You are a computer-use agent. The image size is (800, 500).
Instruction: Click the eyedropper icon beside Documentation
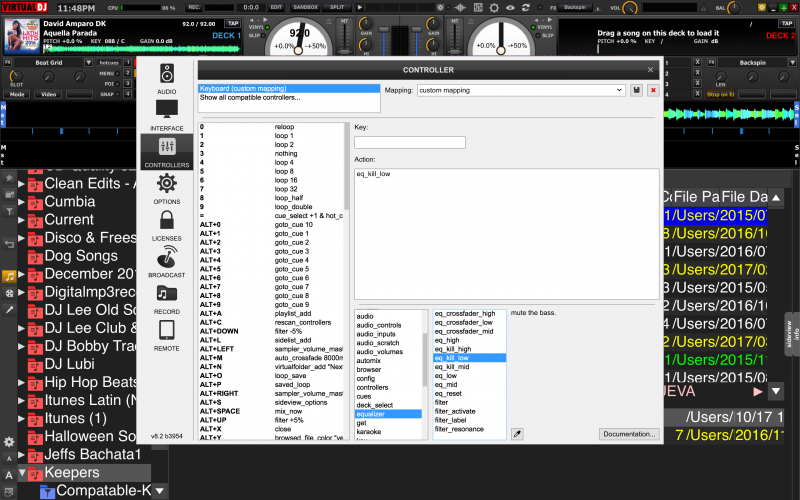click(x=517, y=434)
